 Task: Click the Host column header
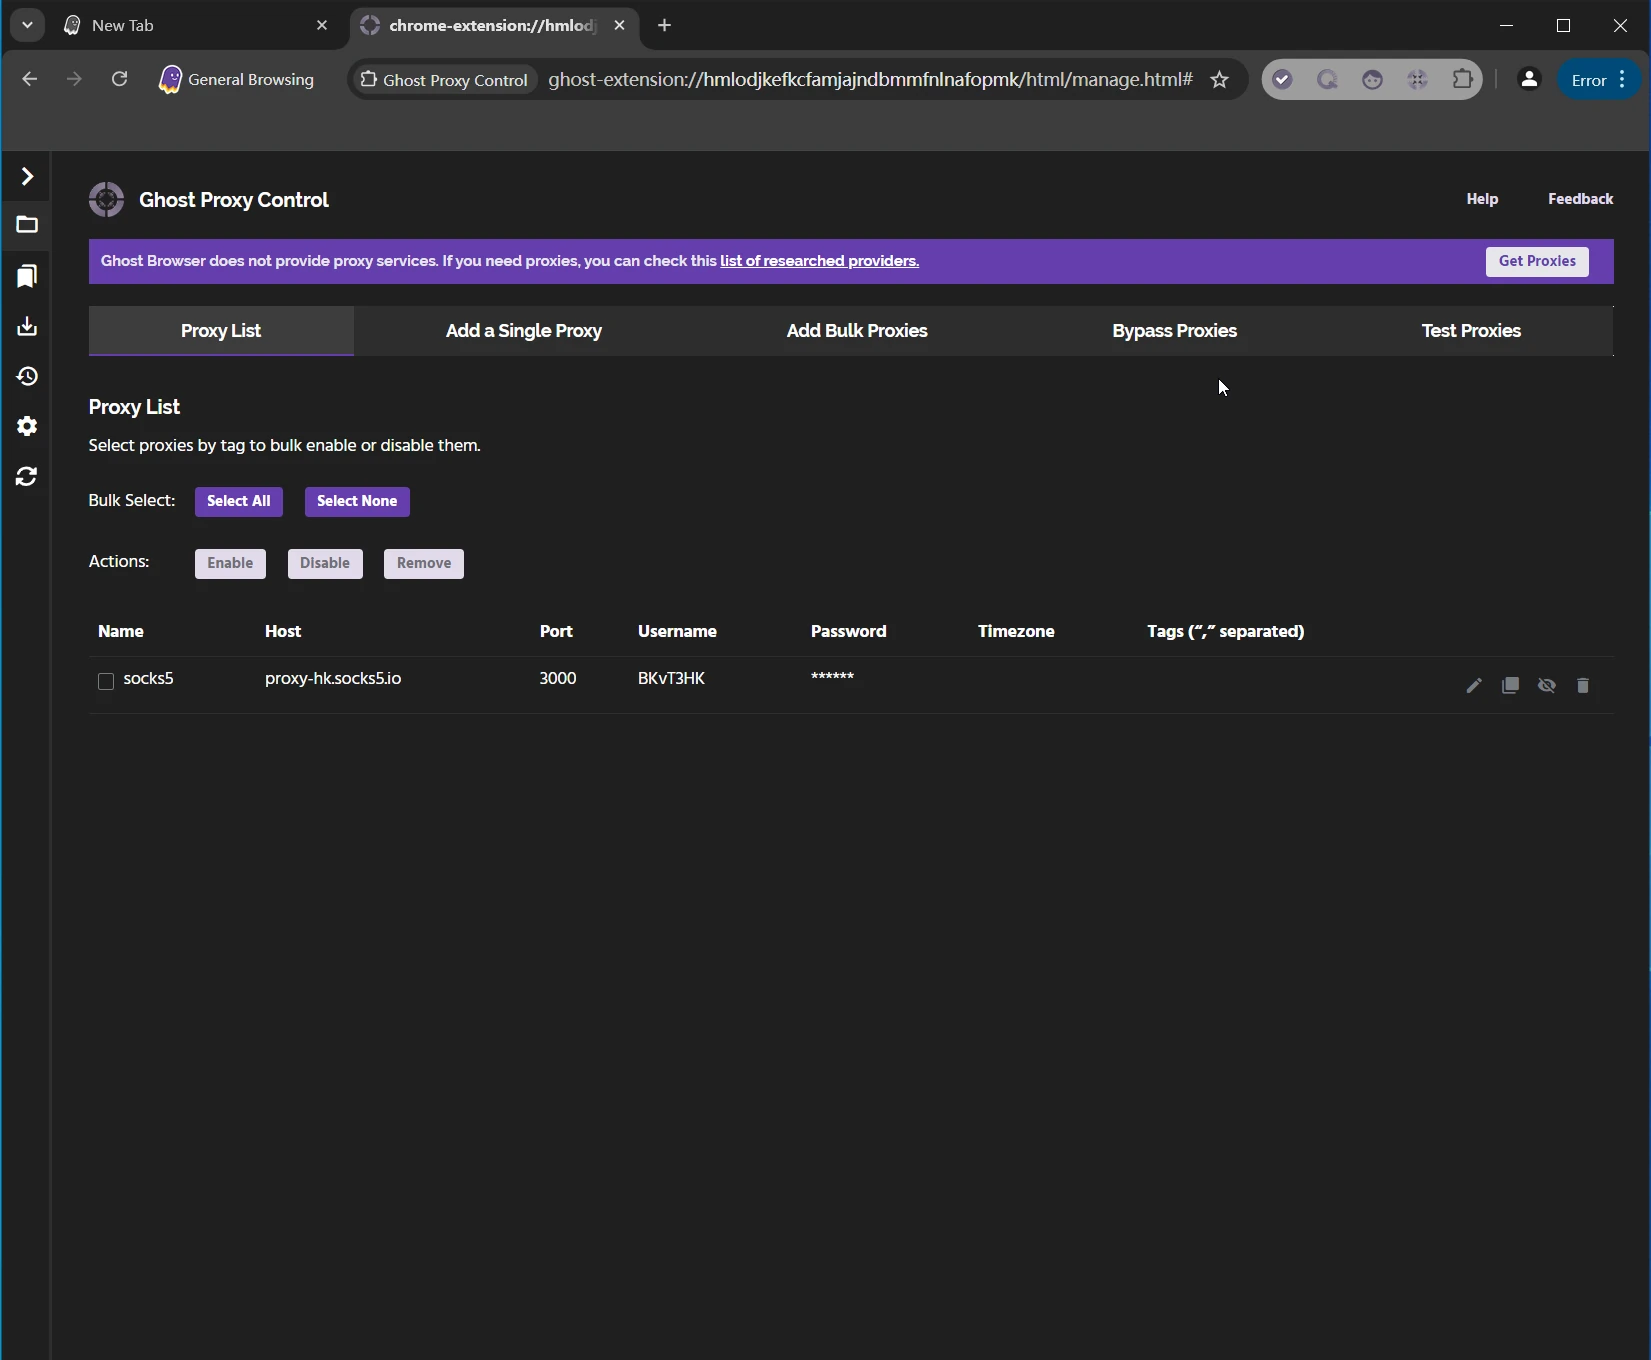pyautogui.click(x=283, y=632)
